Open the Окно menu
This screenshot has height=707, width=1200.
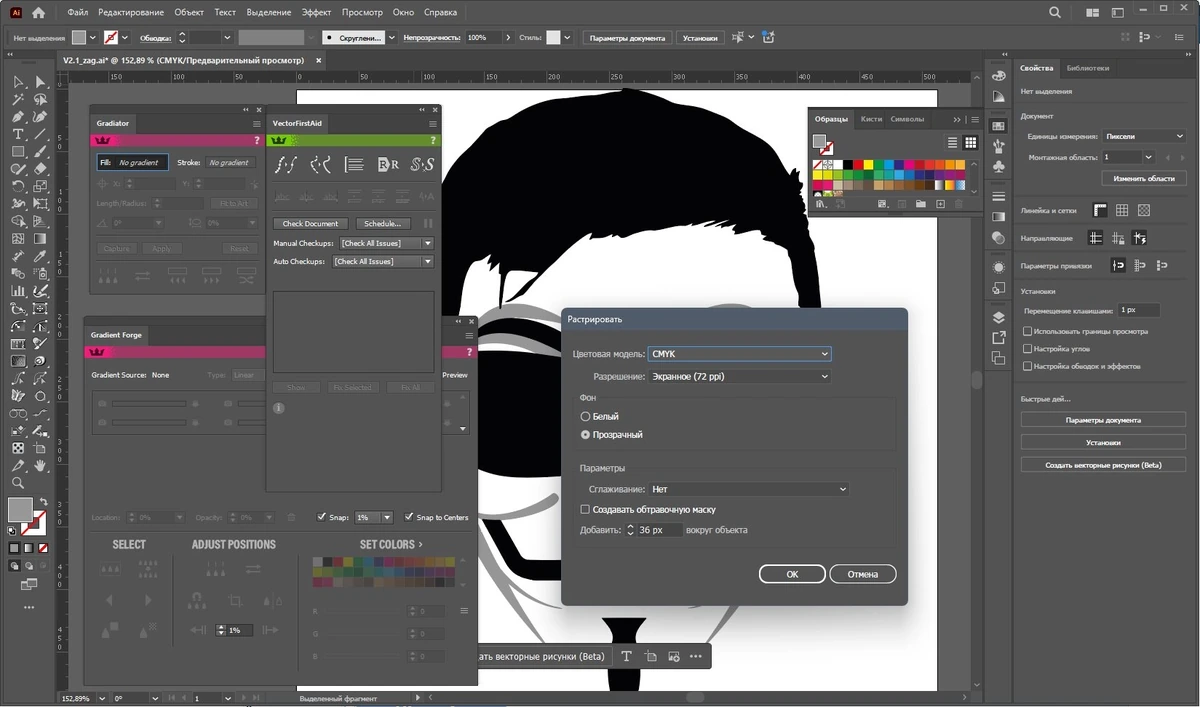403,13
